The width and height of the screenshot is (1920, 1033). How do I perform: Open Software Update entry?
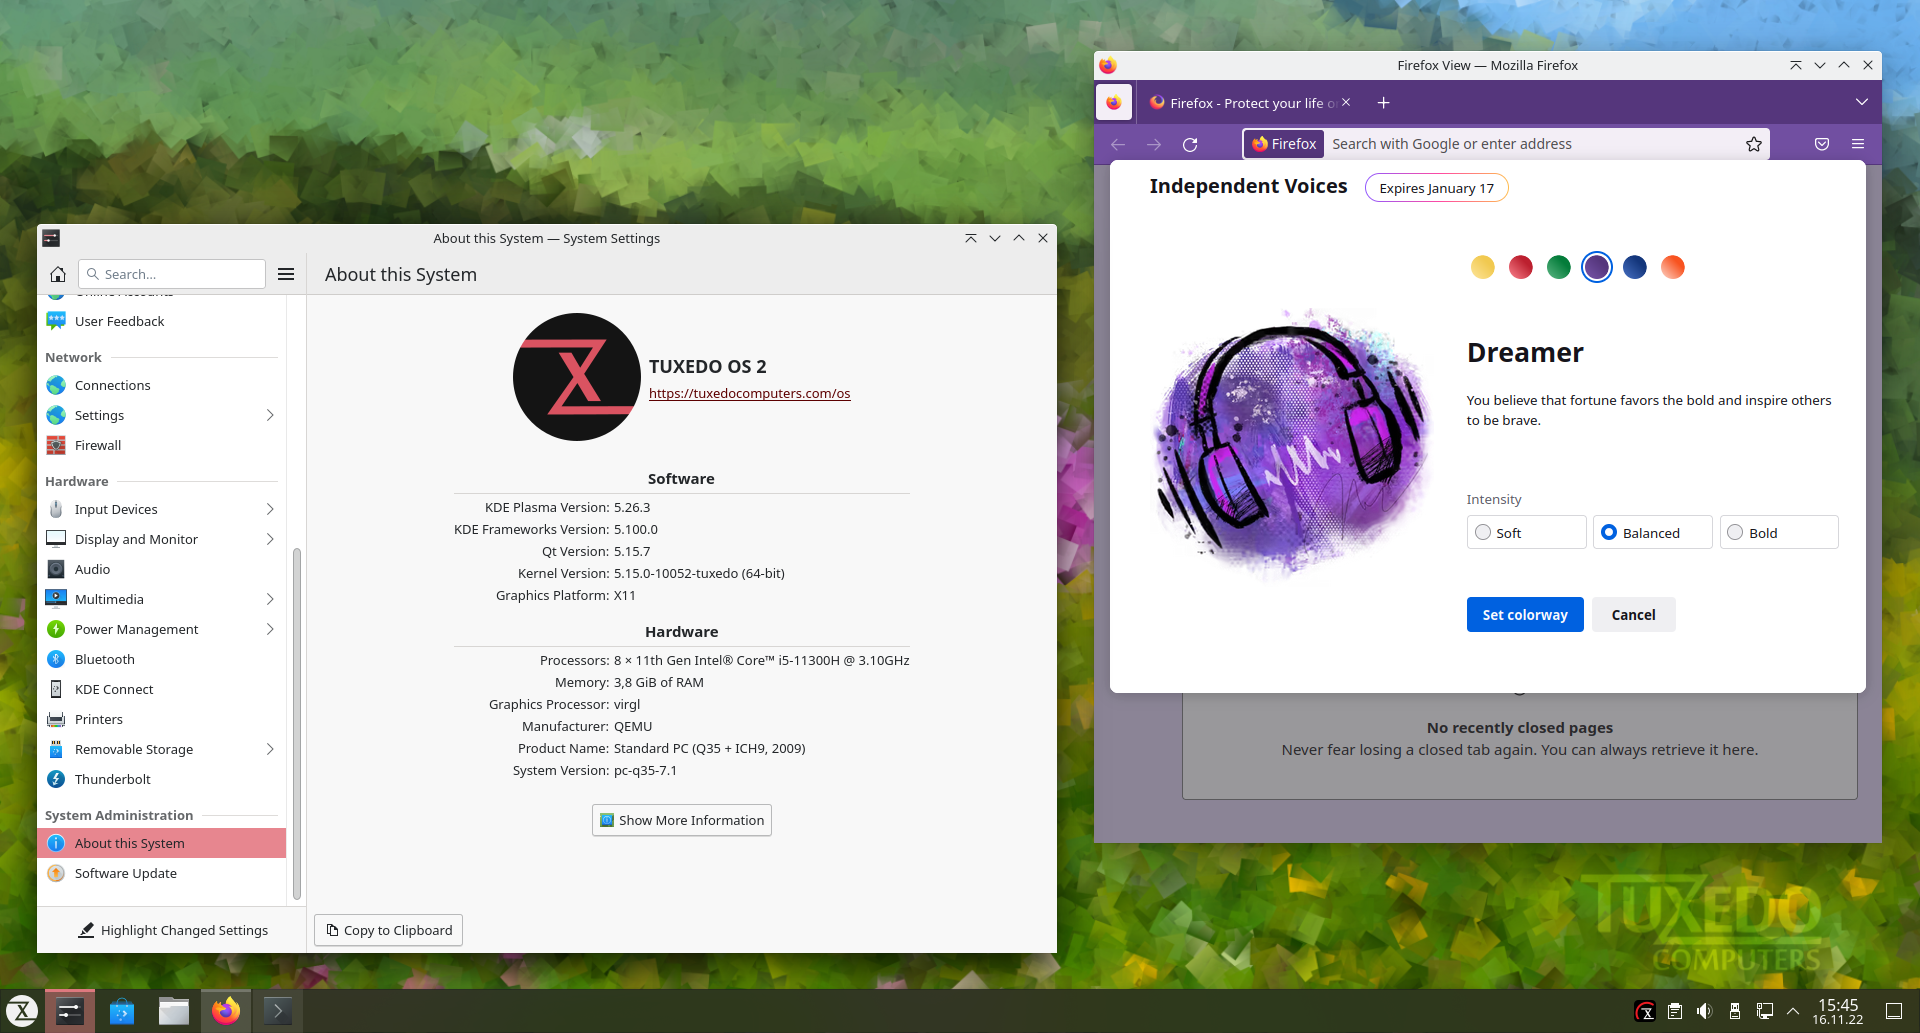161,873
